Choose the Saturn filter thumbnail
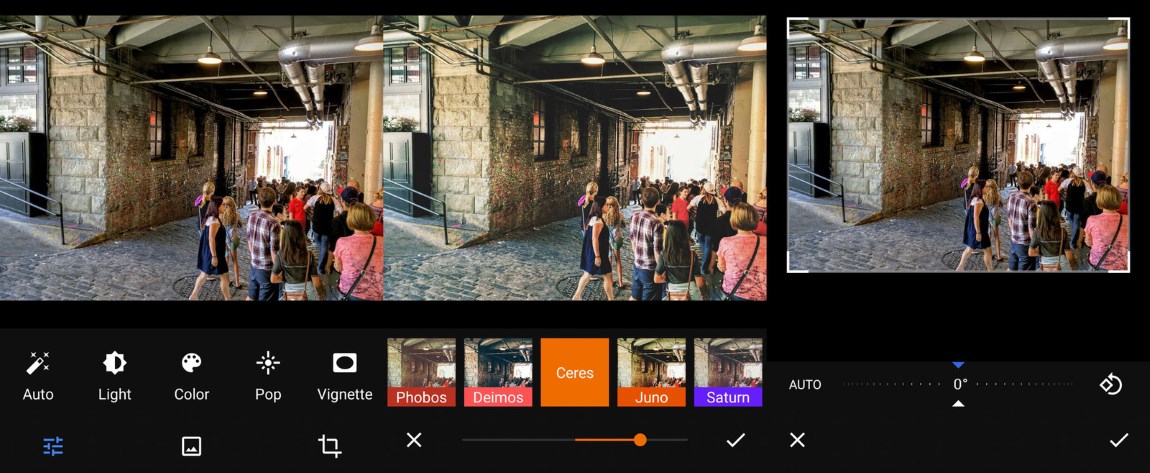 pyautogui.click(x=728, y=372)
